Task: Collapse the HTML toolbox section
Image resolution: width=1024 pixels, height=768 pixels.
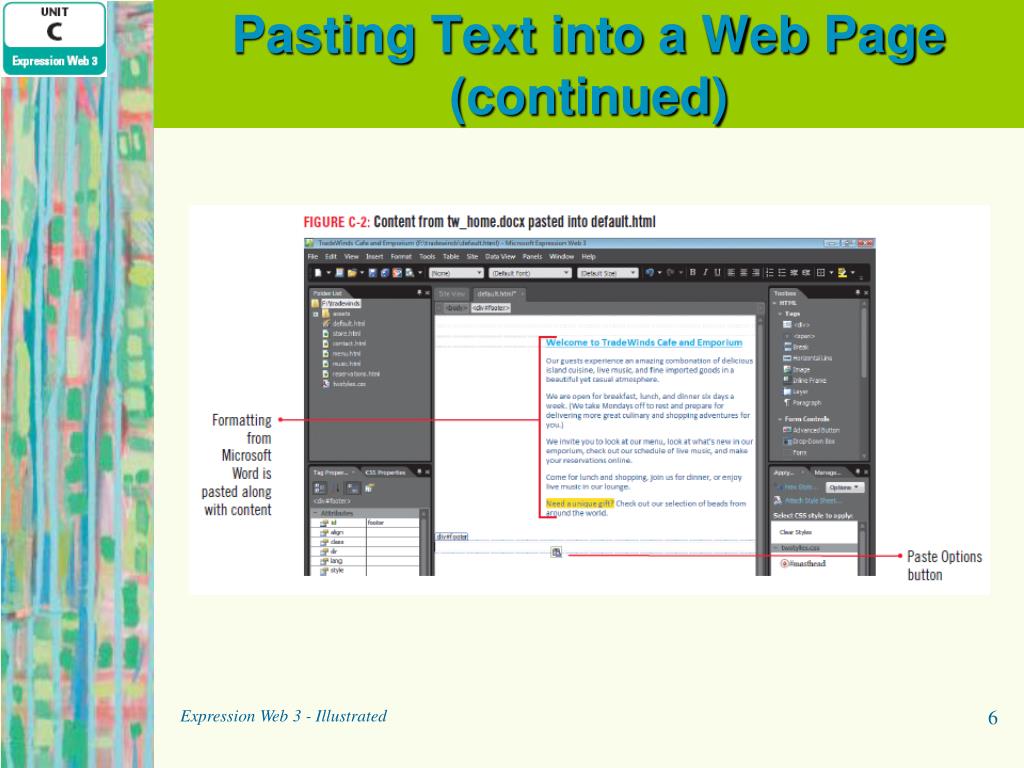Action: click(x=775, y=304)
